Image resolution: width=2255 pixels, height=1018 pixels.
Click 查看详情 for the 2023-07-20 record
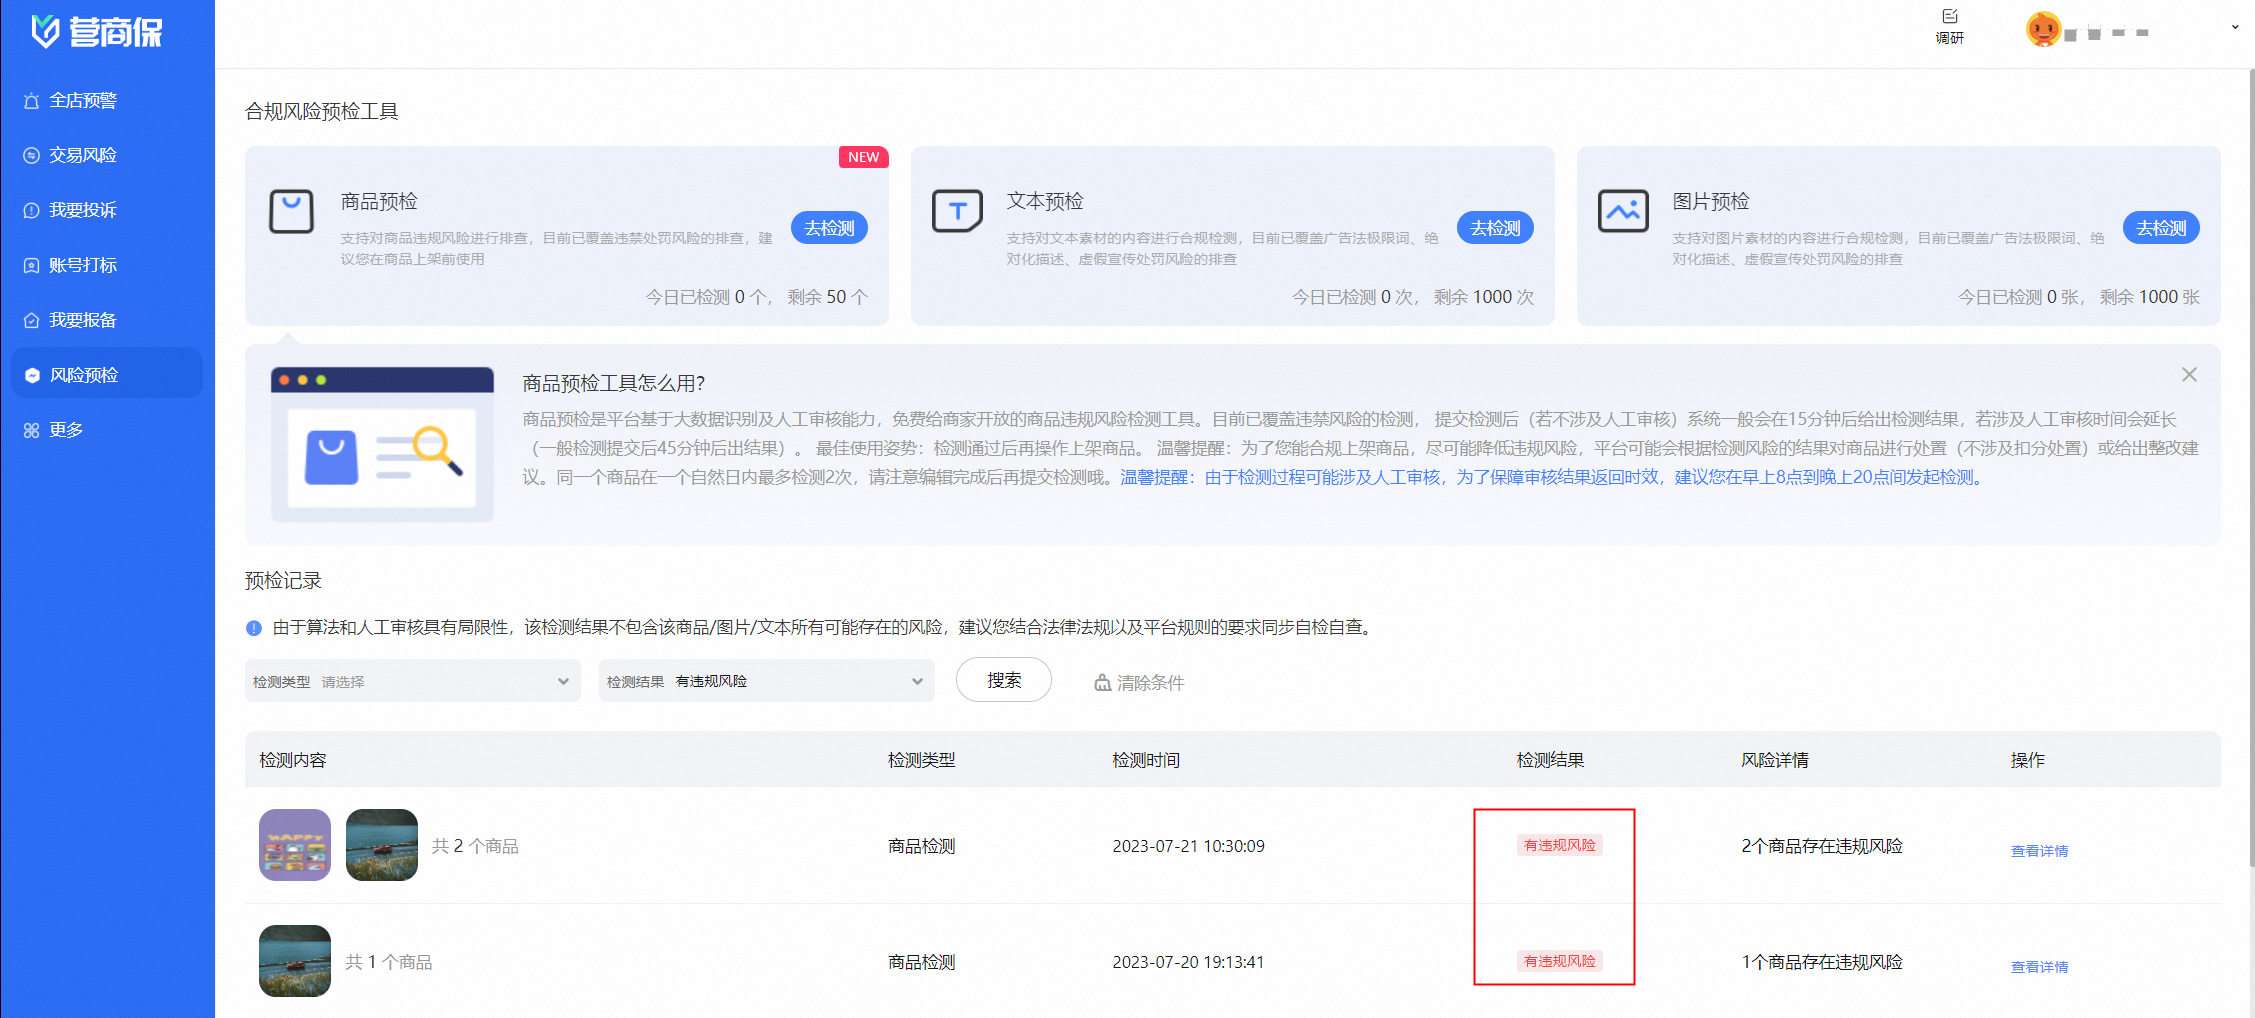point(2039,967)
